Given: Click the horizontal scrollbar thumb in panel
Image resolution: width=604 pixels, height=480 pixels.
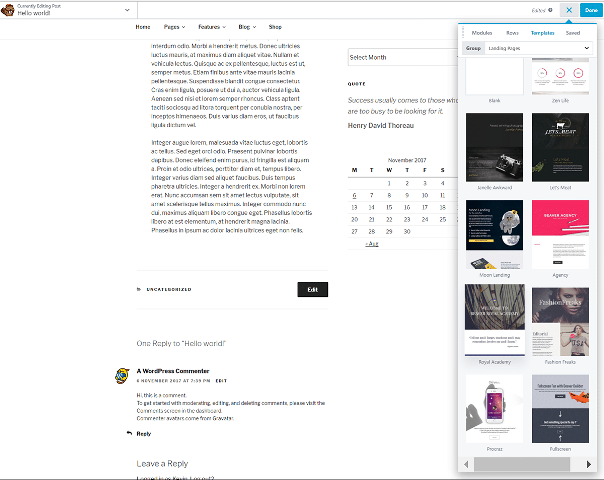Looking at the screenshot, I should coord(522,464).
